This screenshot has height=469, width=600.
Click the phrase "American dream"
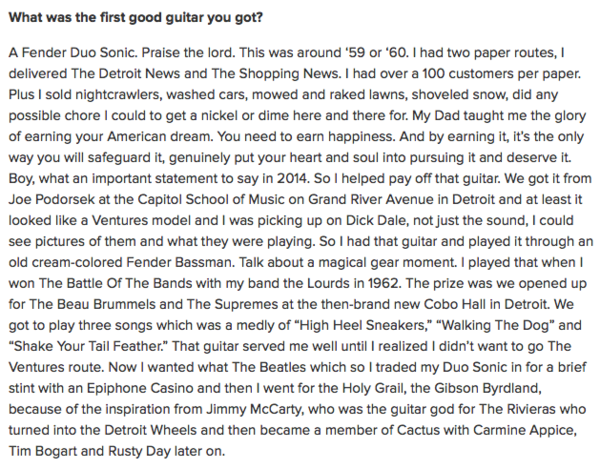point(159,137)
